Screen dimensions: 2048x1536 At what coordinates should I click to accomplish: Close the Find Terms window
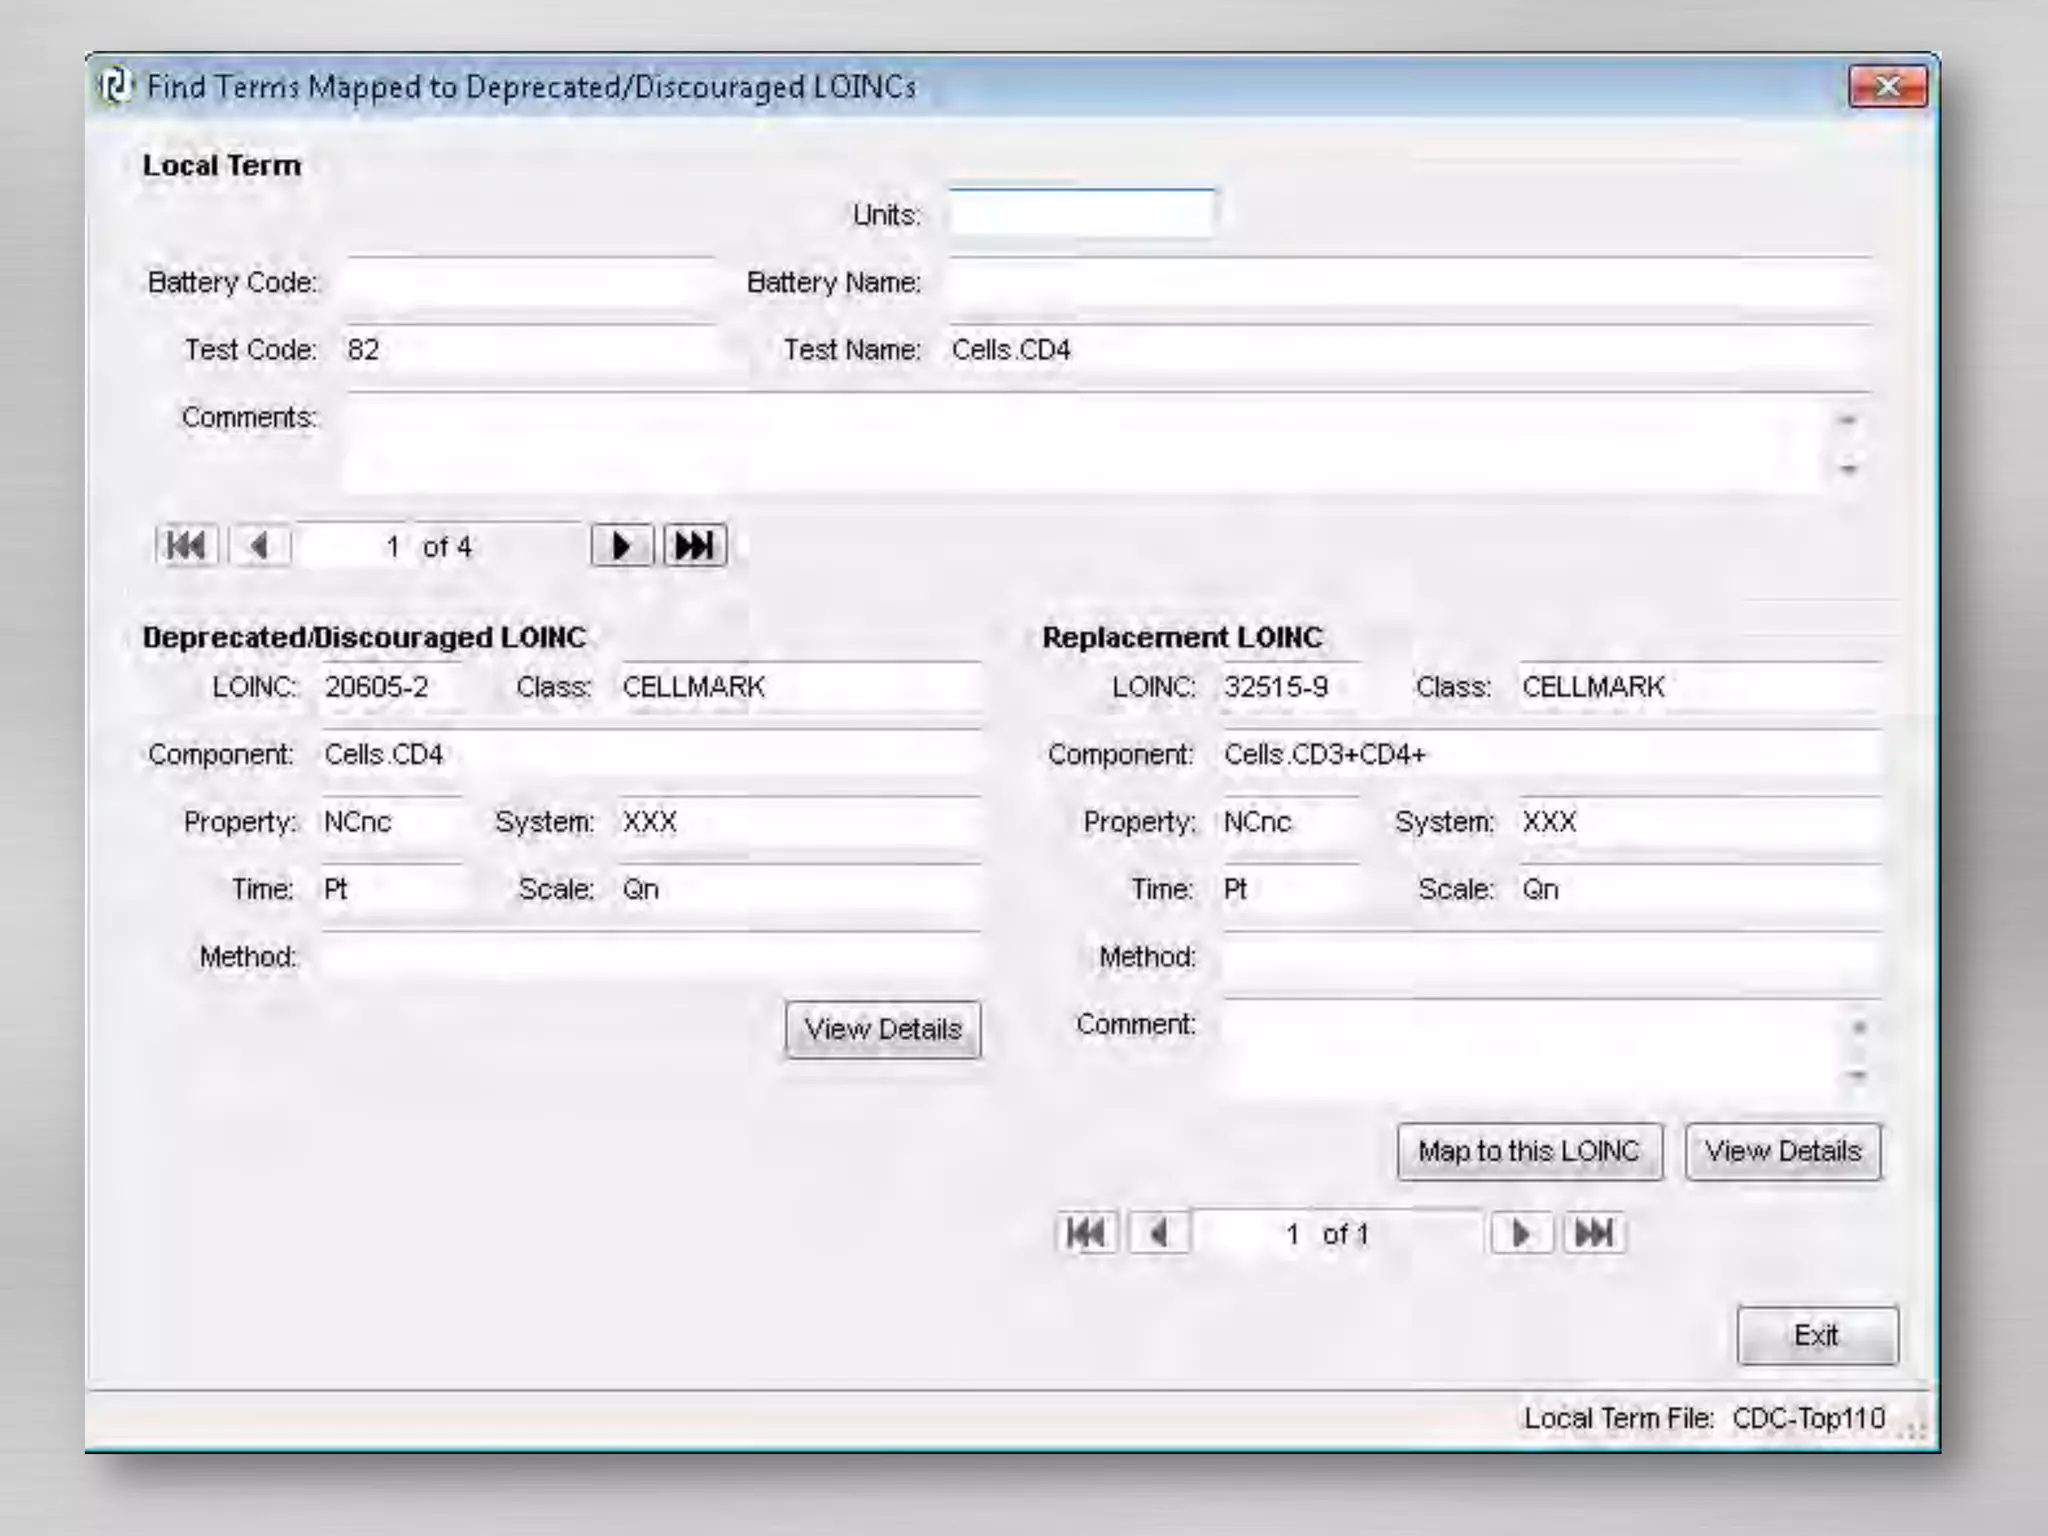point(1887,87)
